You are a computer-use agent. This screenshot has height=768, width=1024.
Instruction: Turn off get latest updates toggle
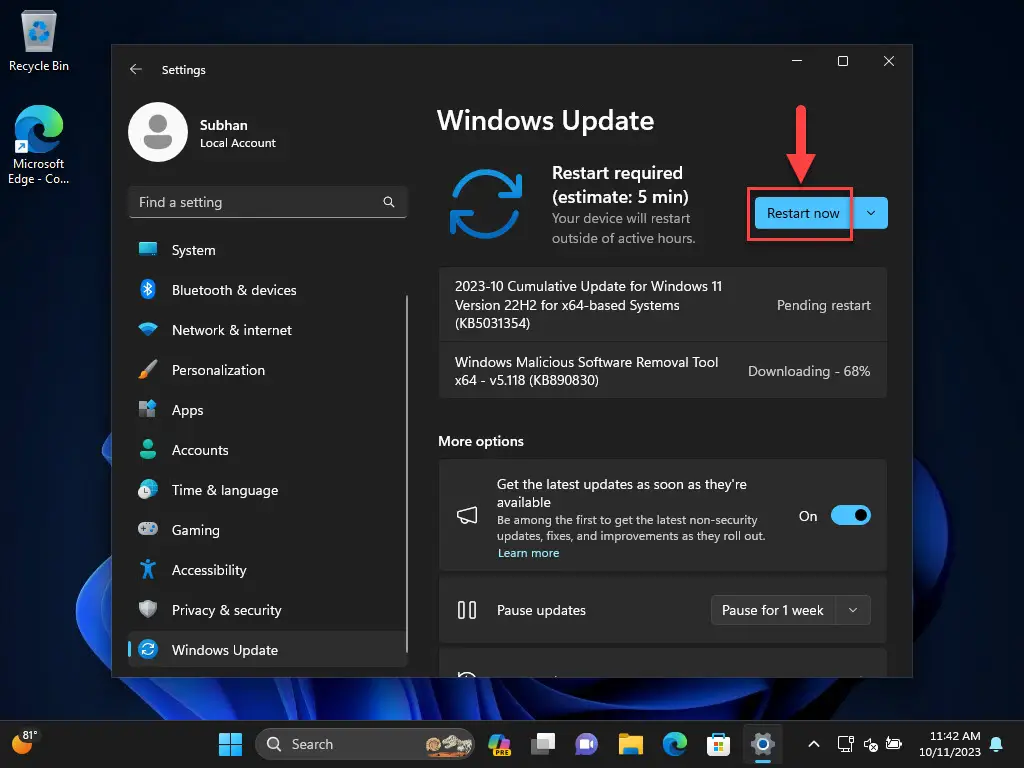(850, 515)
